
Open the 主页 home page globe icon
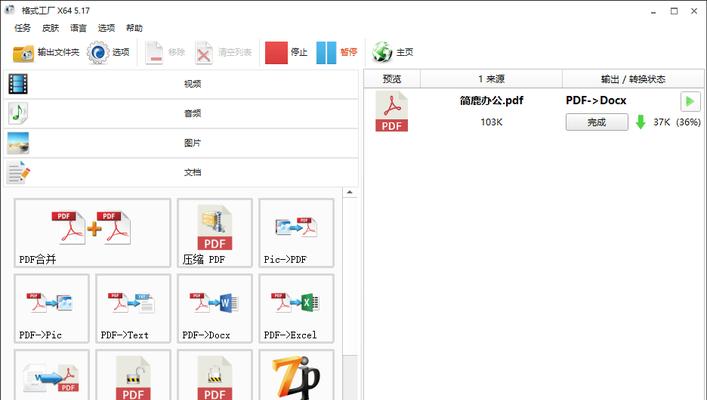[x=392, y=52]
